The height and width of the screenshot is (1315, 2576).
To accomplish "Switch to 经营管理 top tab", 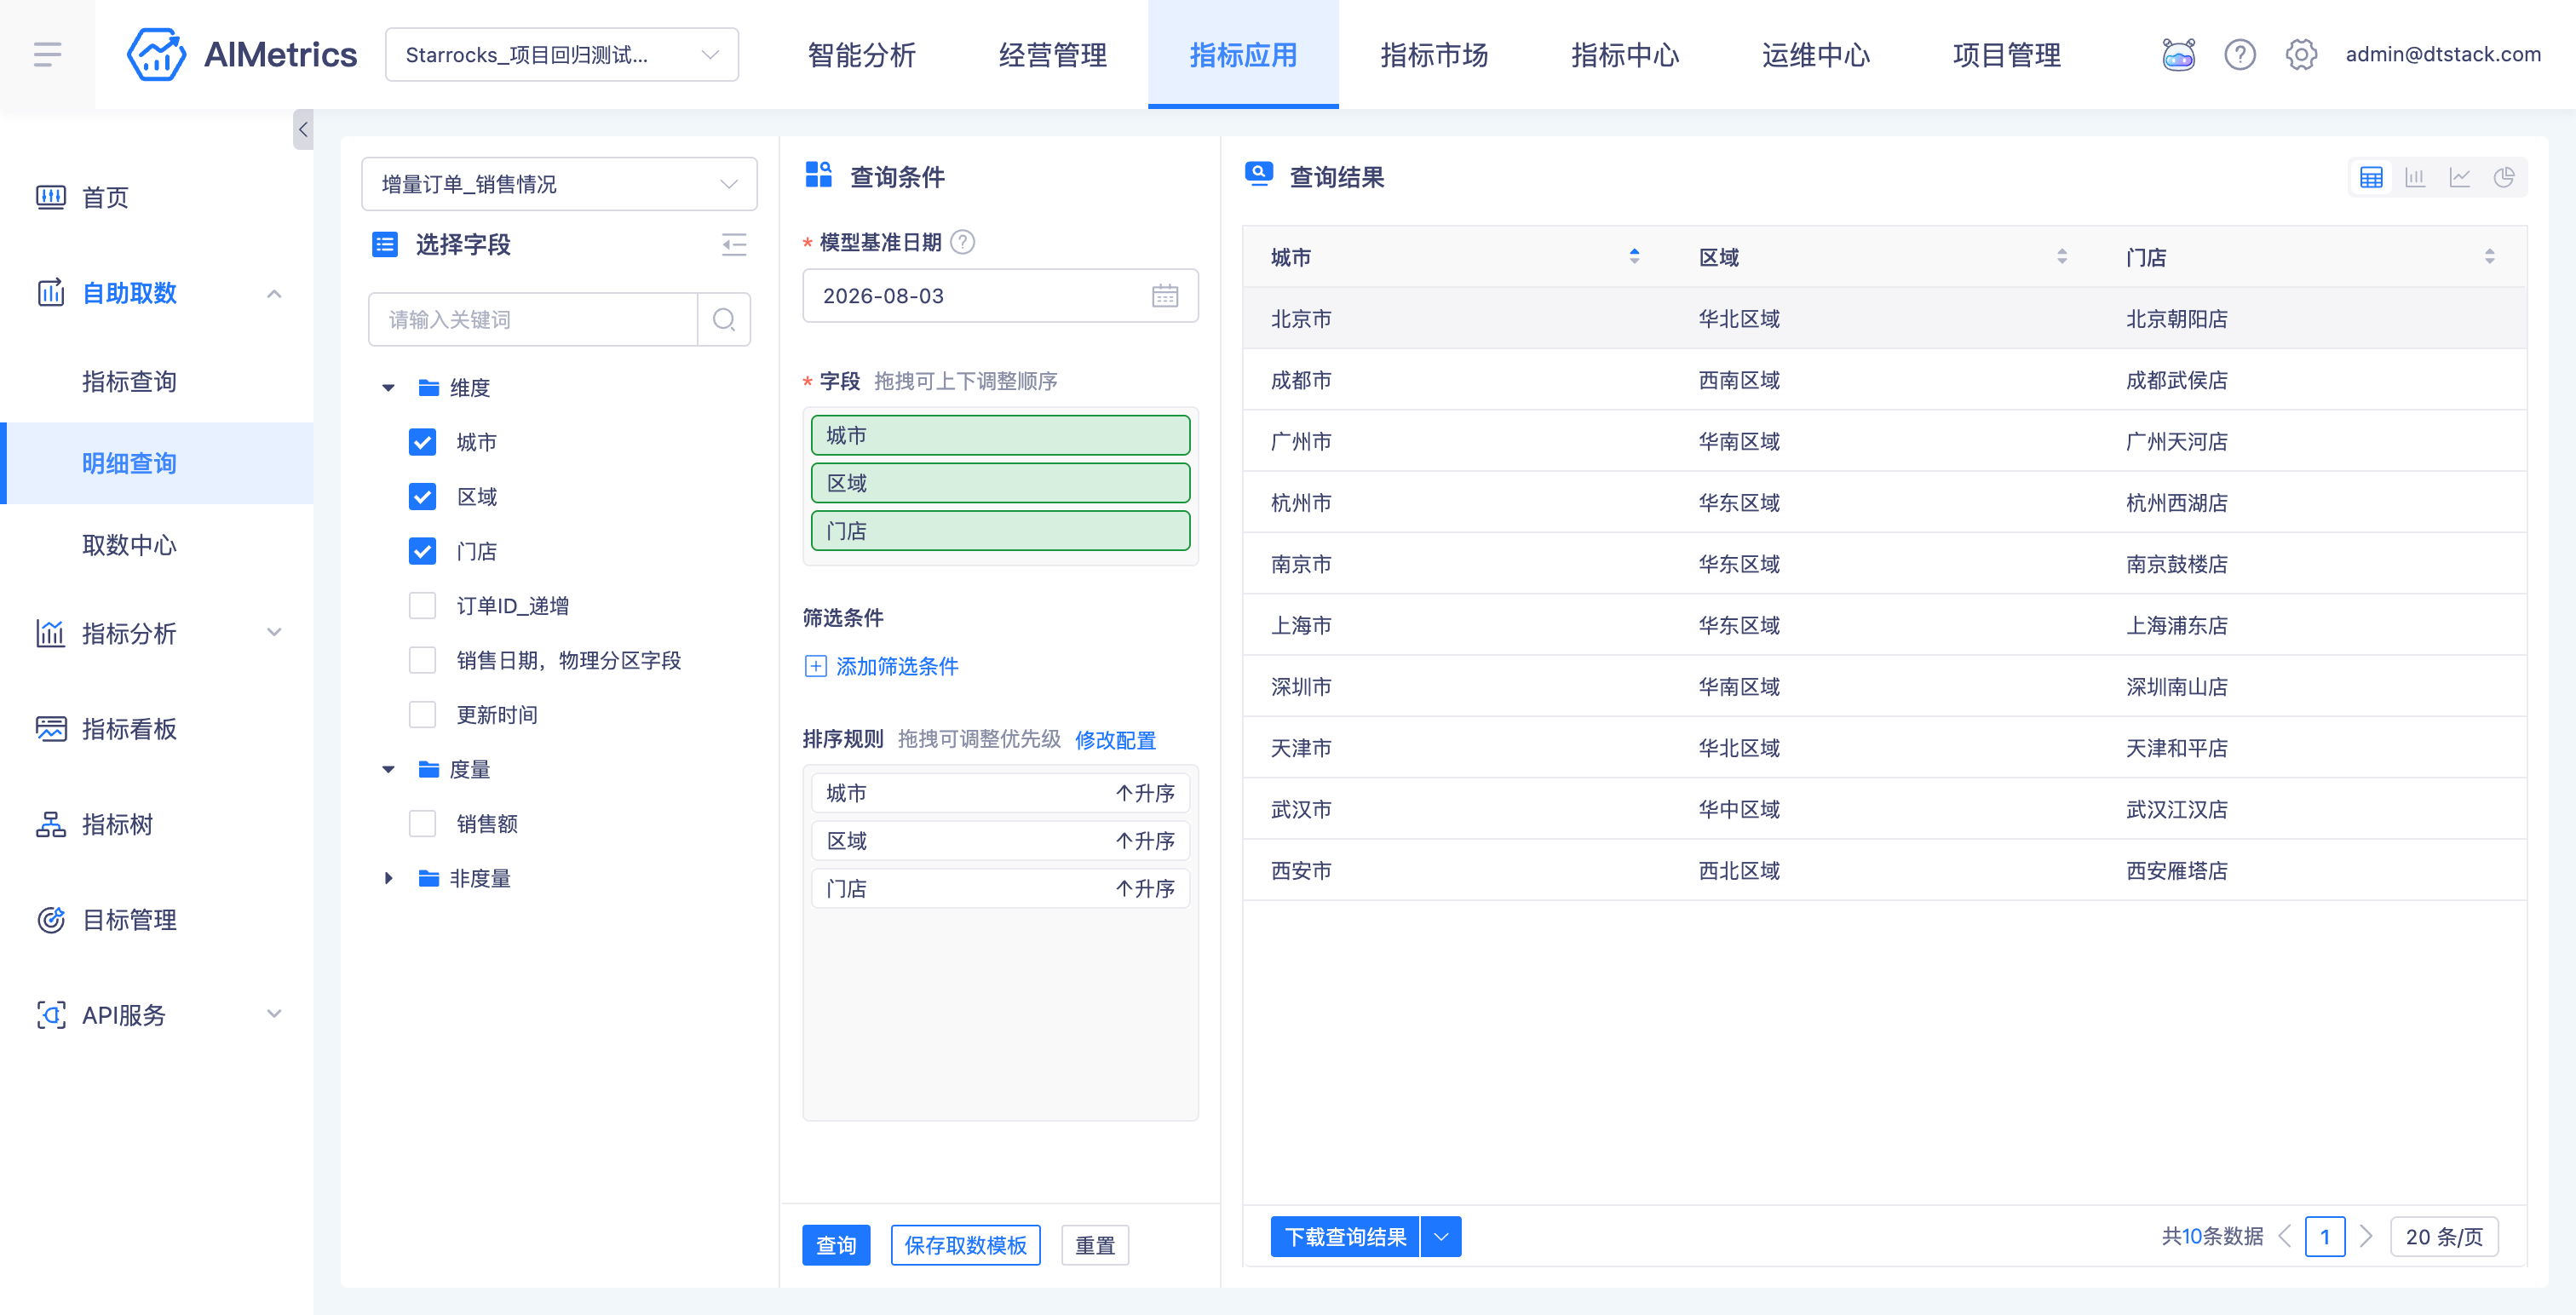I will tap(1052, 54).
